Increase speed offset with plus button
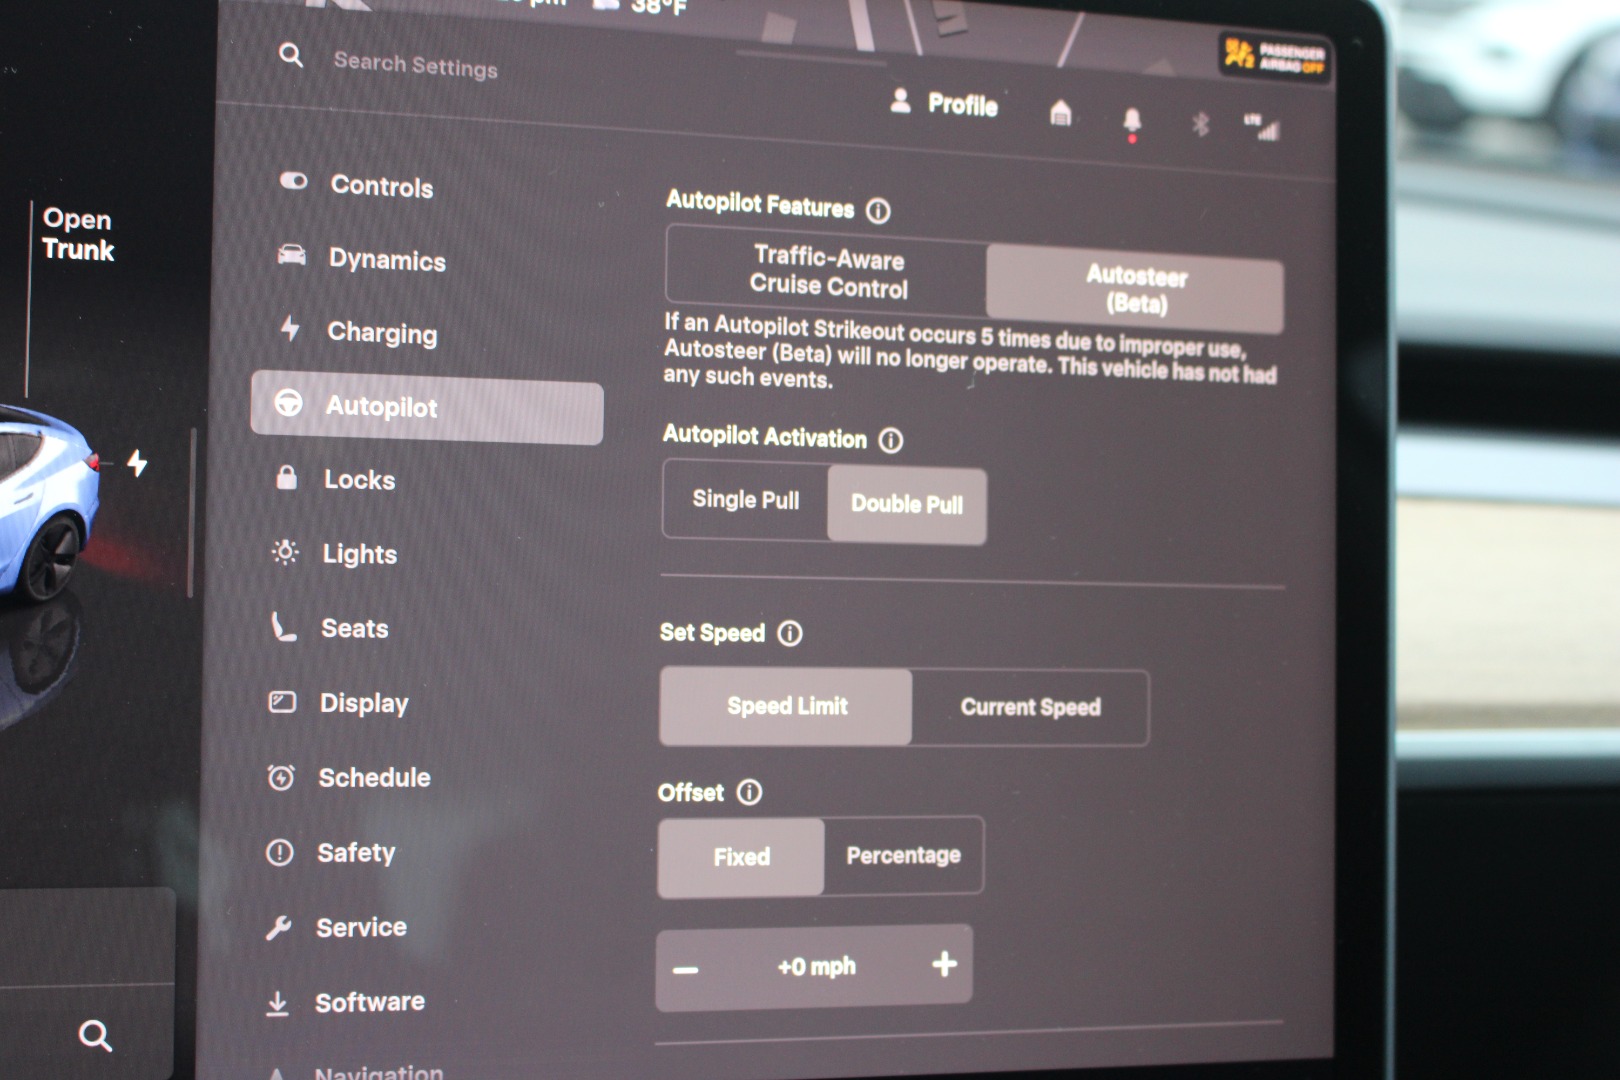Screen dimensions: 1620x1080 [x=944, y=965]
